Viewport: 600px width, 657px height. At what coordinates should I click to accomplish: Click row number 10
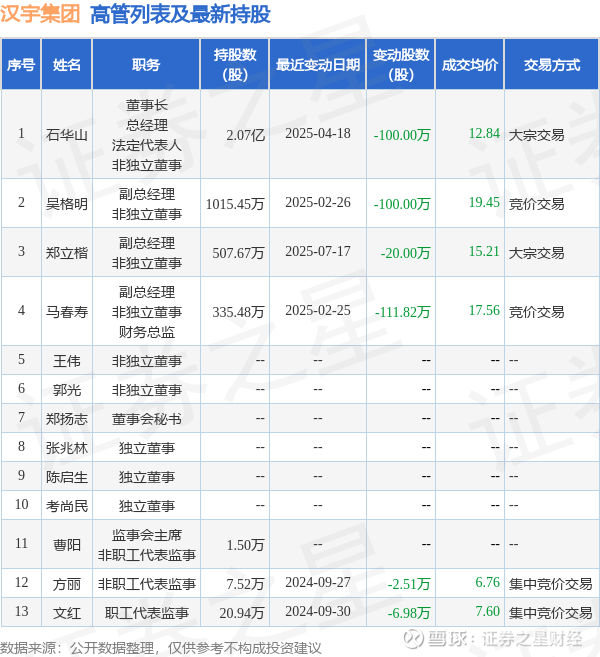tap(21, 504)
